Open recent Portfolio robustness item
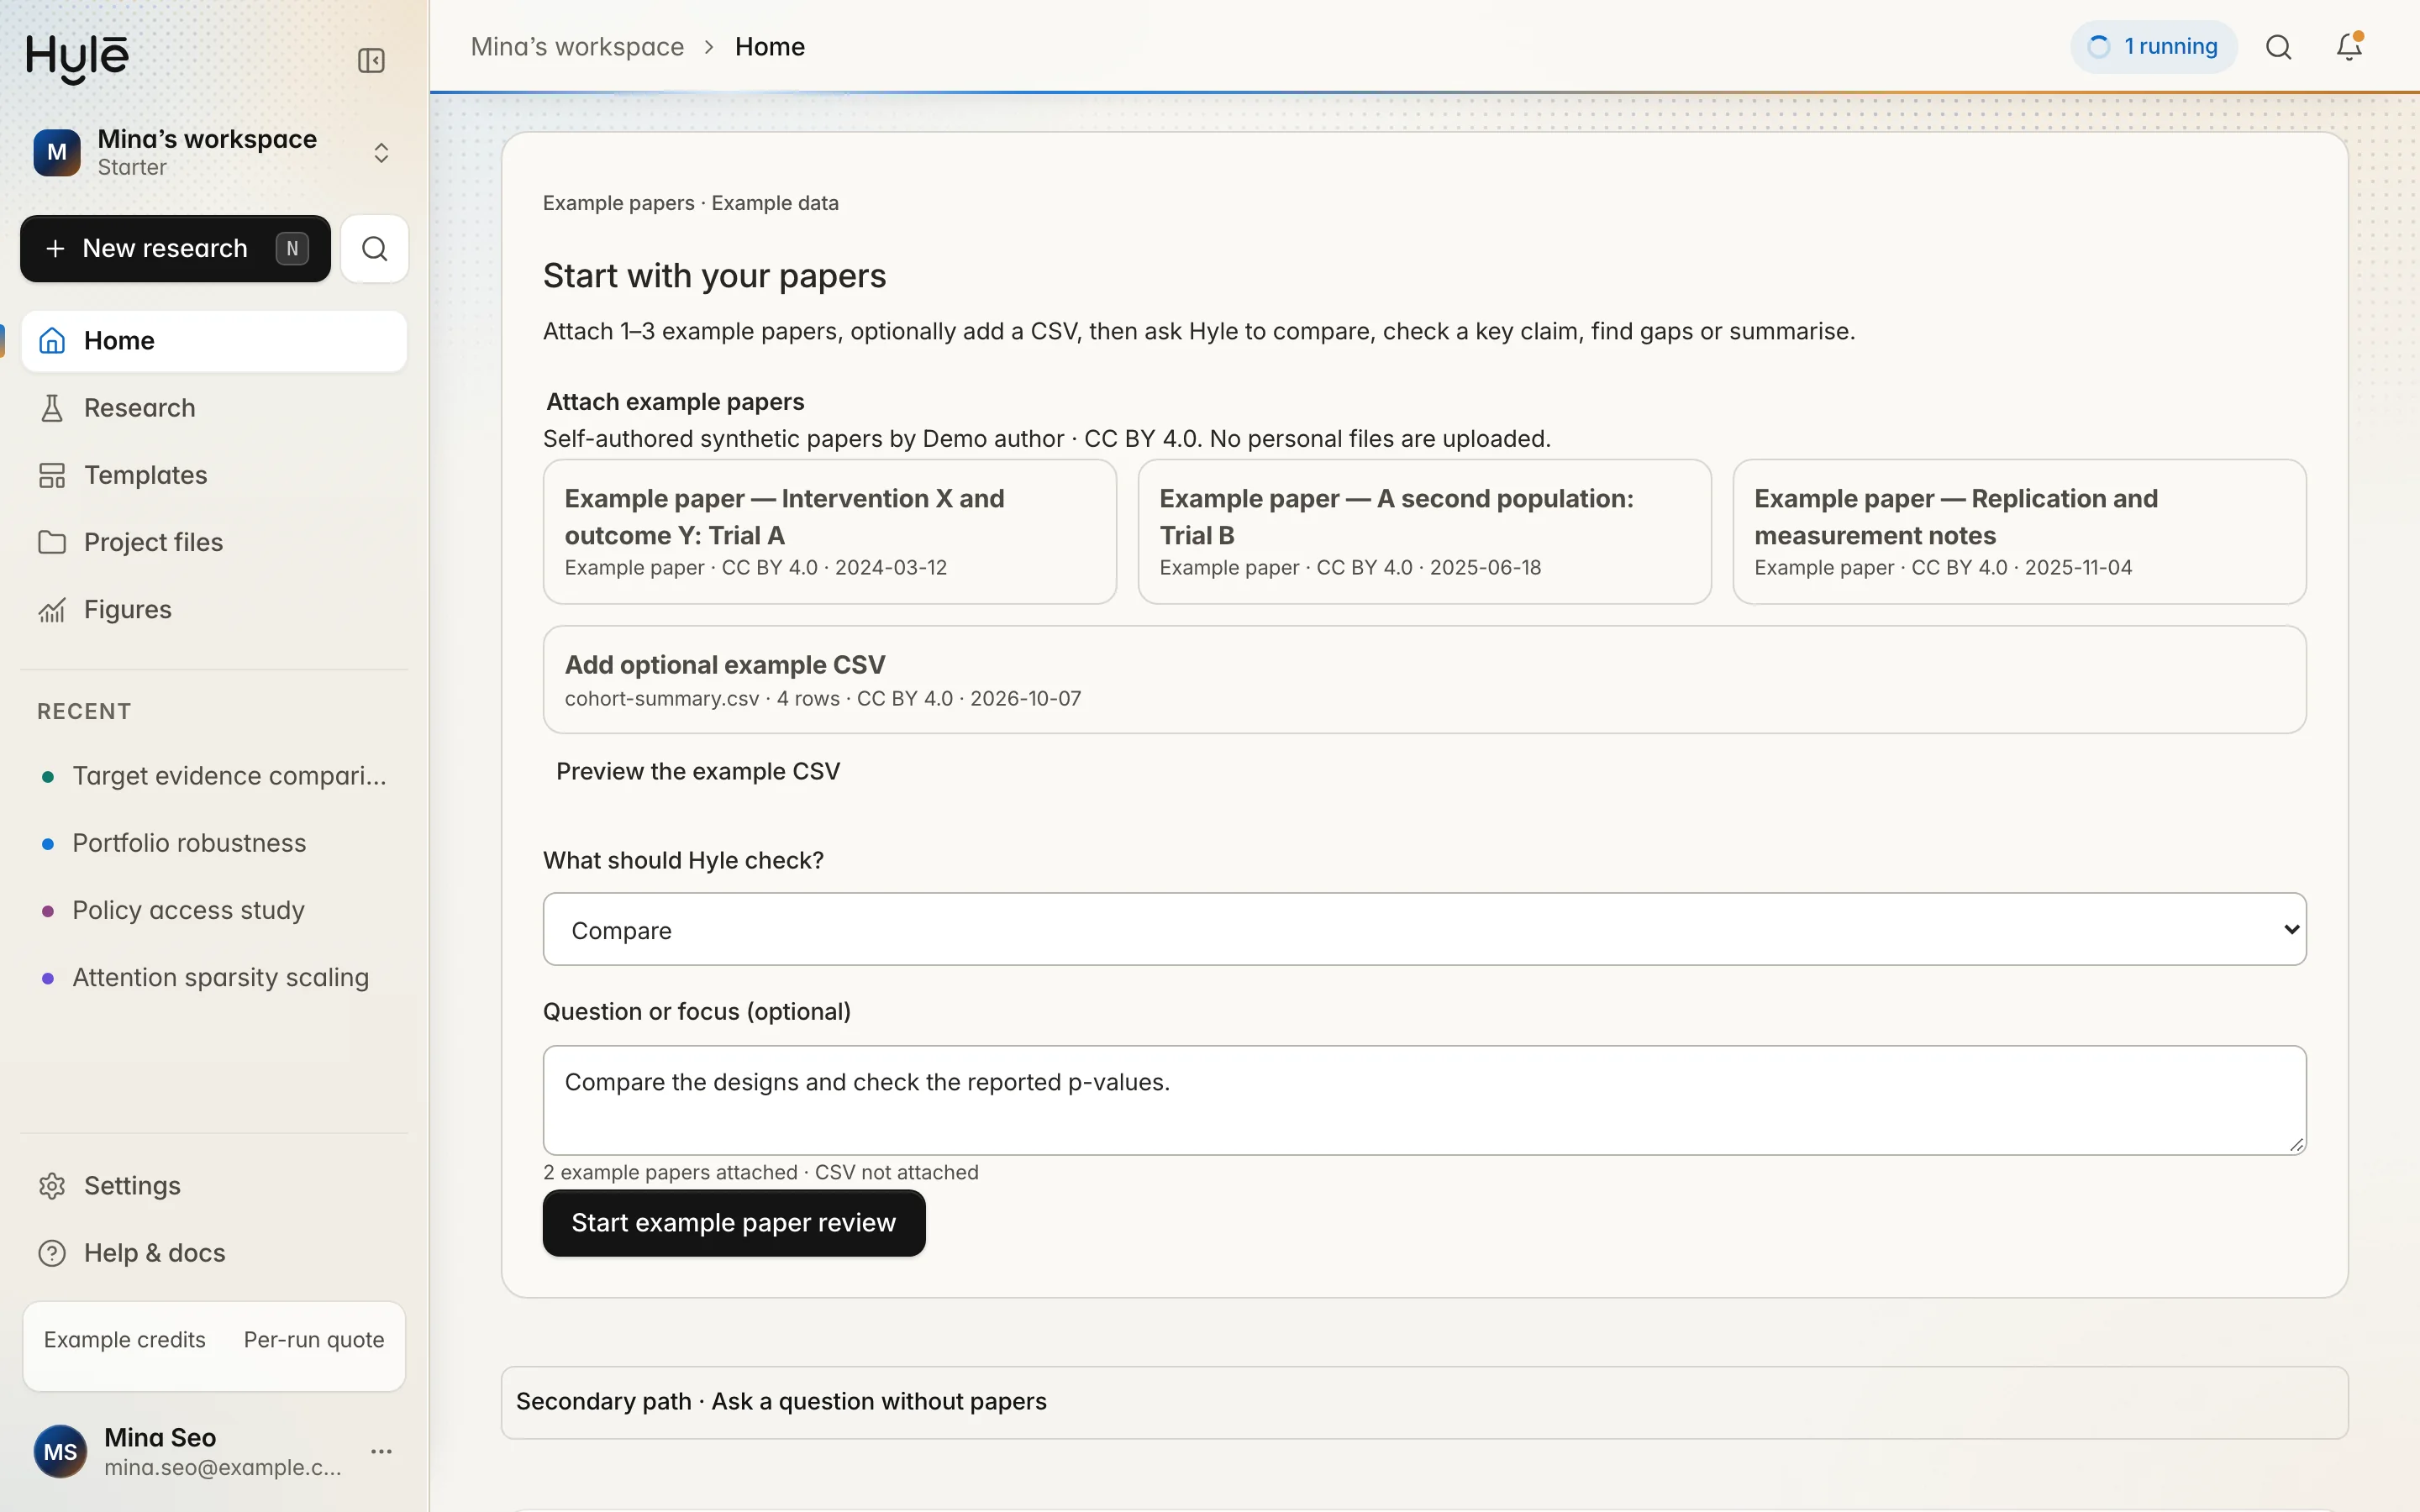 (214, 843)
